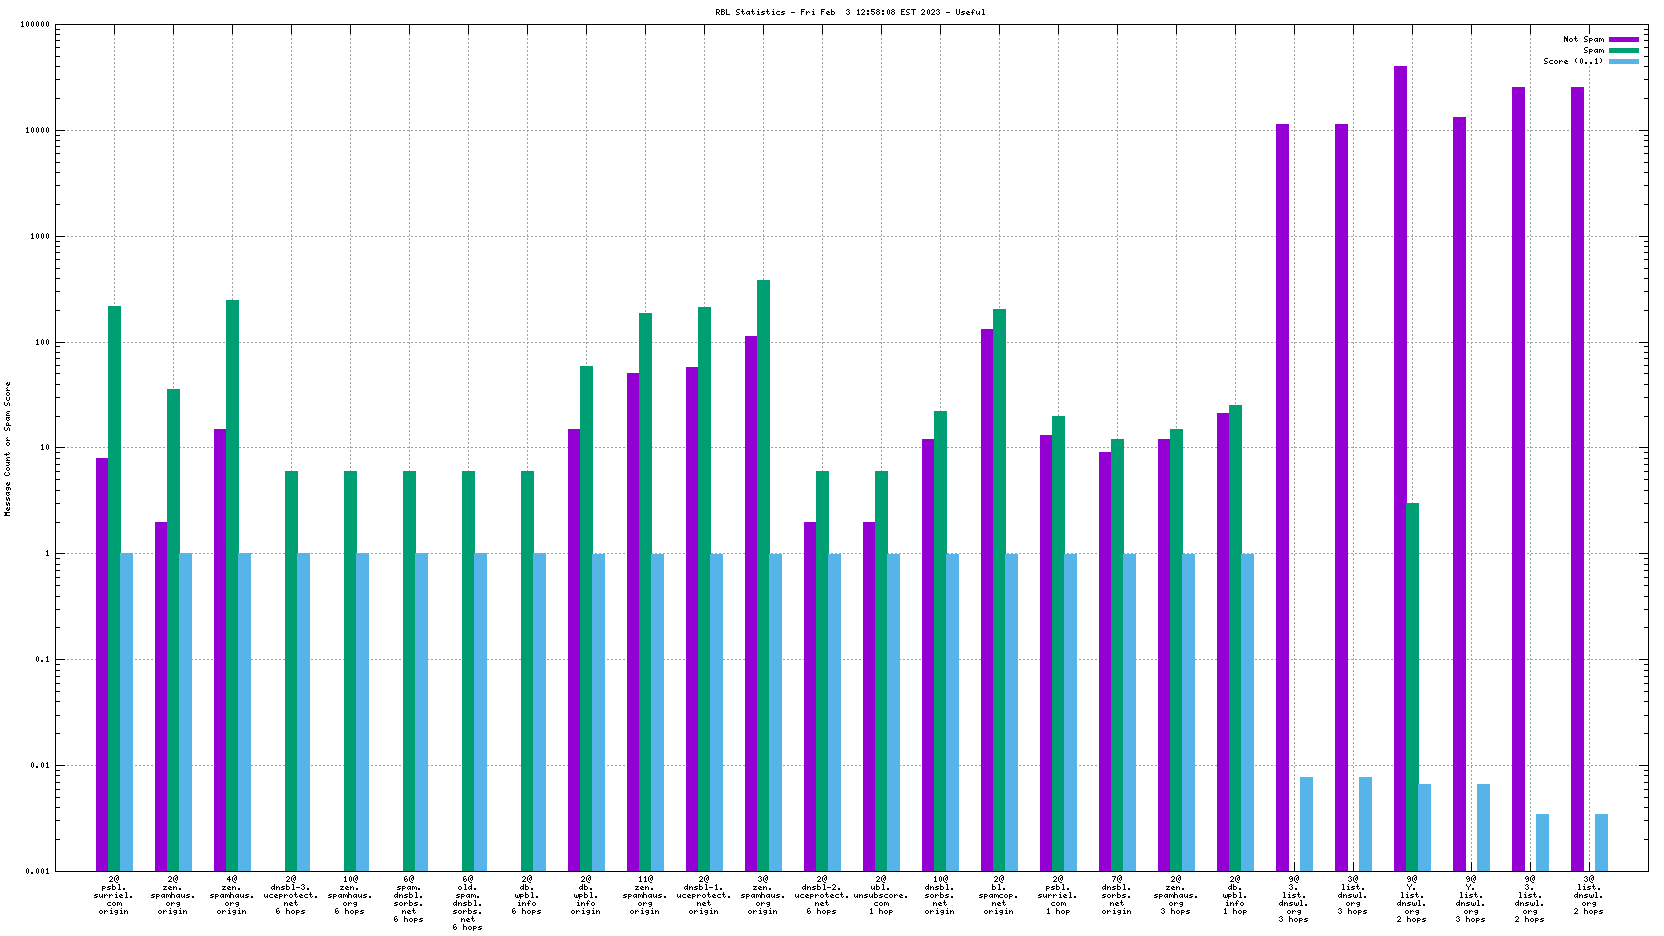Viewport: 1664px width, 936px height.
Task: Click the green Spam legend swatch
Action: 1623,50
